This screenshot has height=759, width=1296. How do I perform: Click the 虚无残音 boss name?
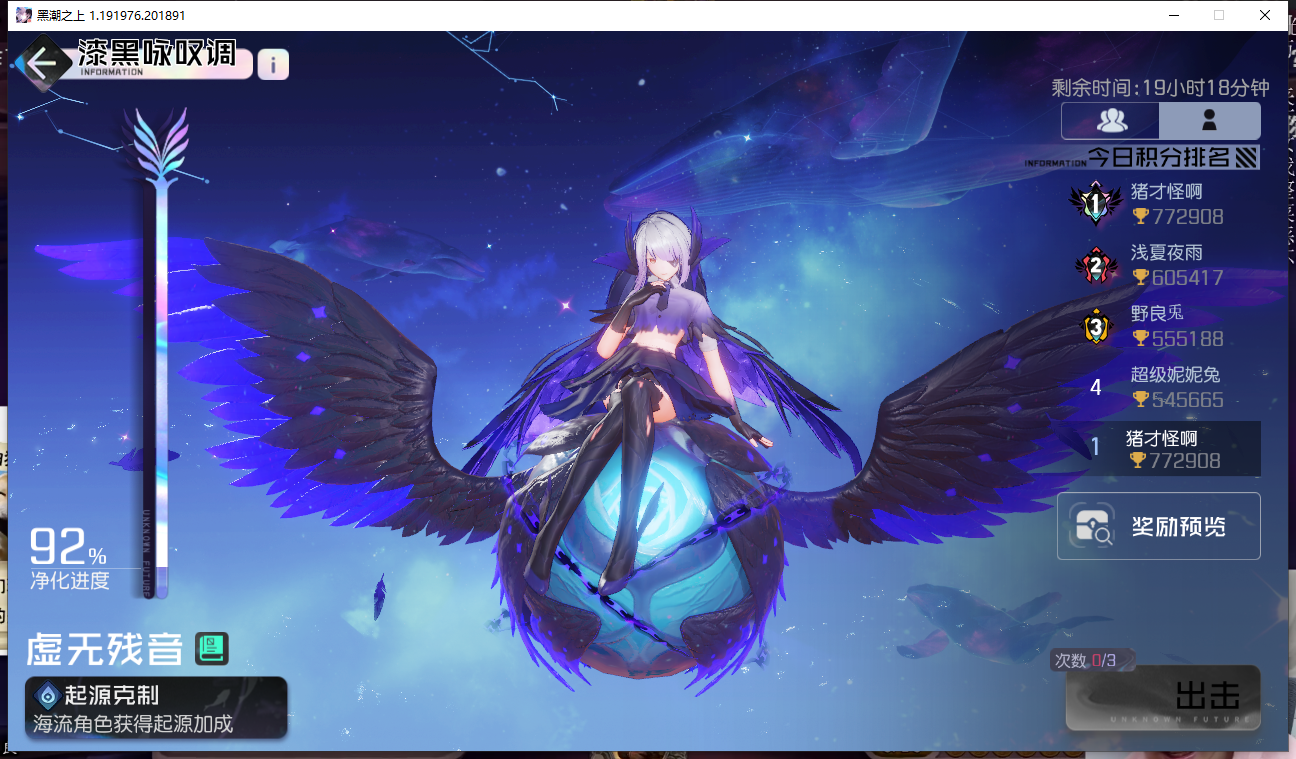pos(105,650)
